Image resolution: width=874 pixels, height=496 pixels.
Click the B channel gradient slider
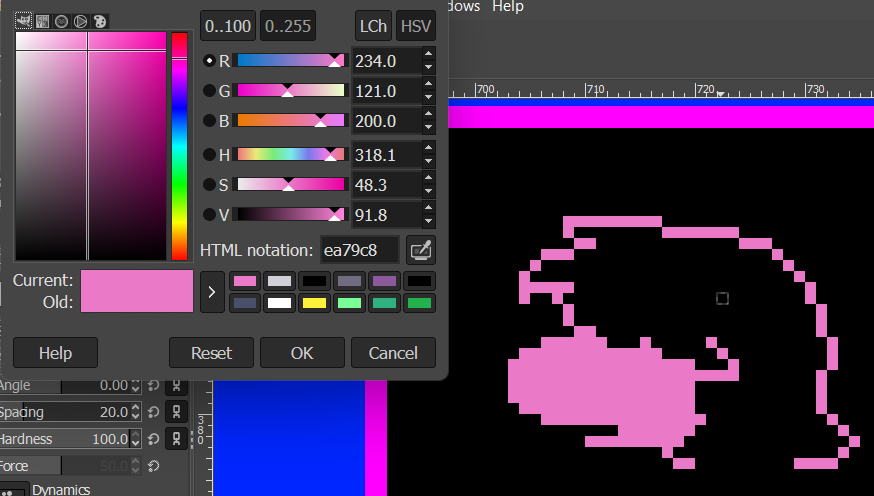tap(290, 121)
